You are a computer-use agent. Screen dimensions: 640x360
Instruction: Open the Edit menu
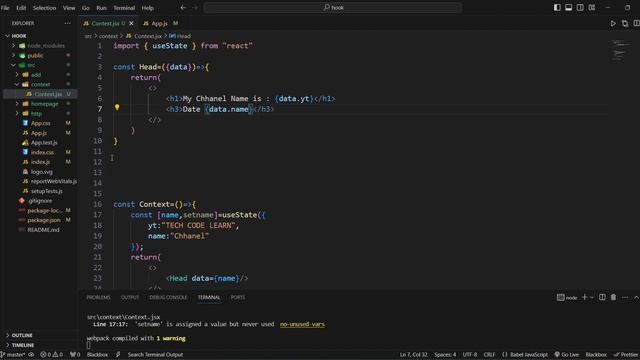(21, 8)
